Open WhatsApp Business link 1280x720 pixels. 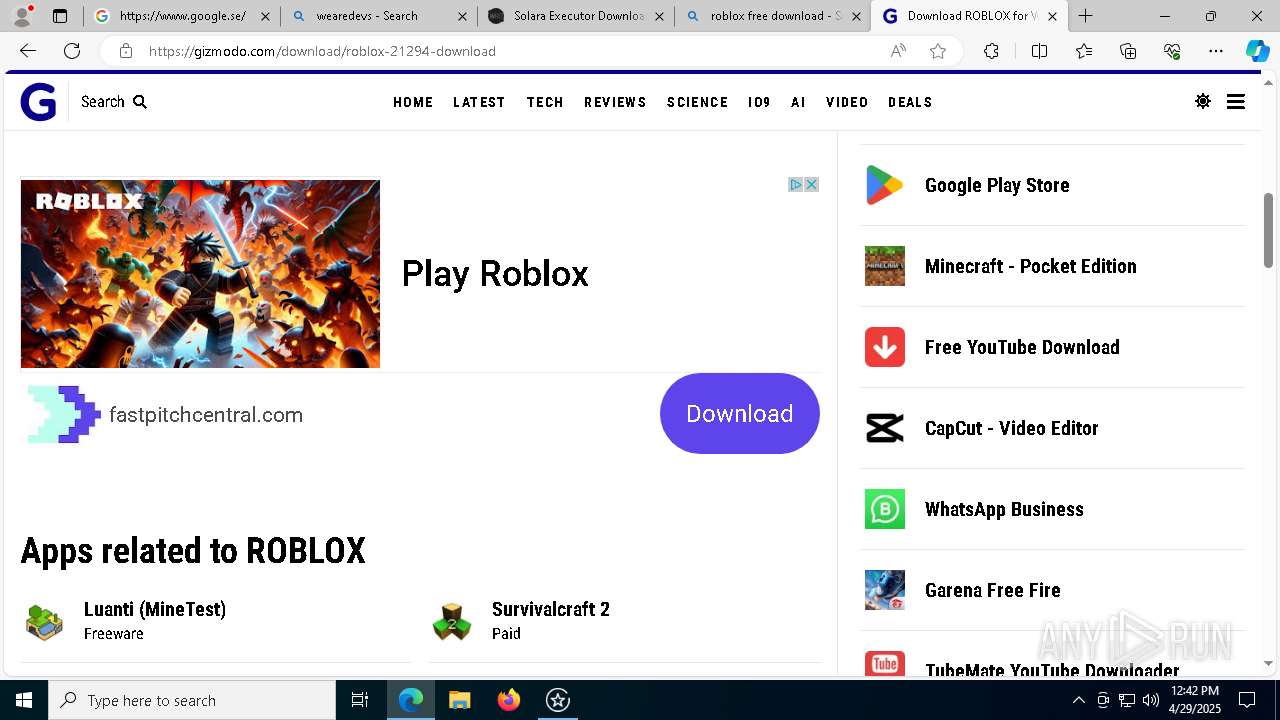coord(1004,509)
